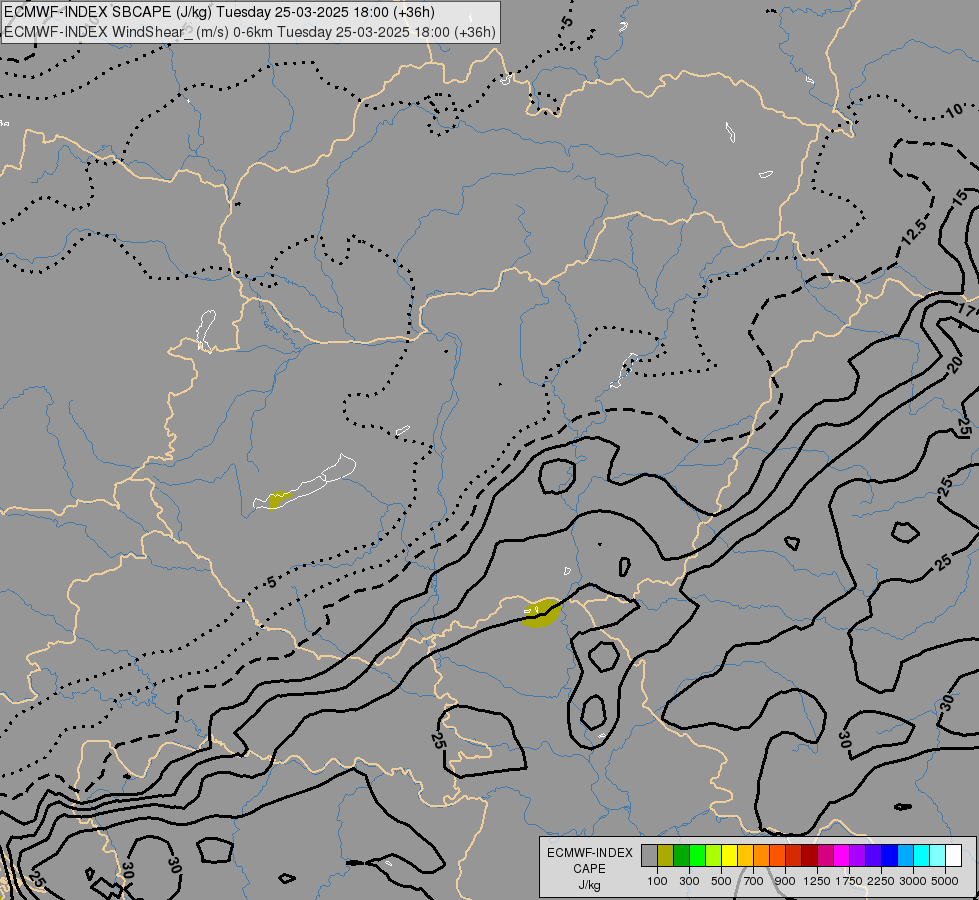The image size is (979, 900).
Task: Select the J/kg unit label in legend
Action: [x=589, y=886]
